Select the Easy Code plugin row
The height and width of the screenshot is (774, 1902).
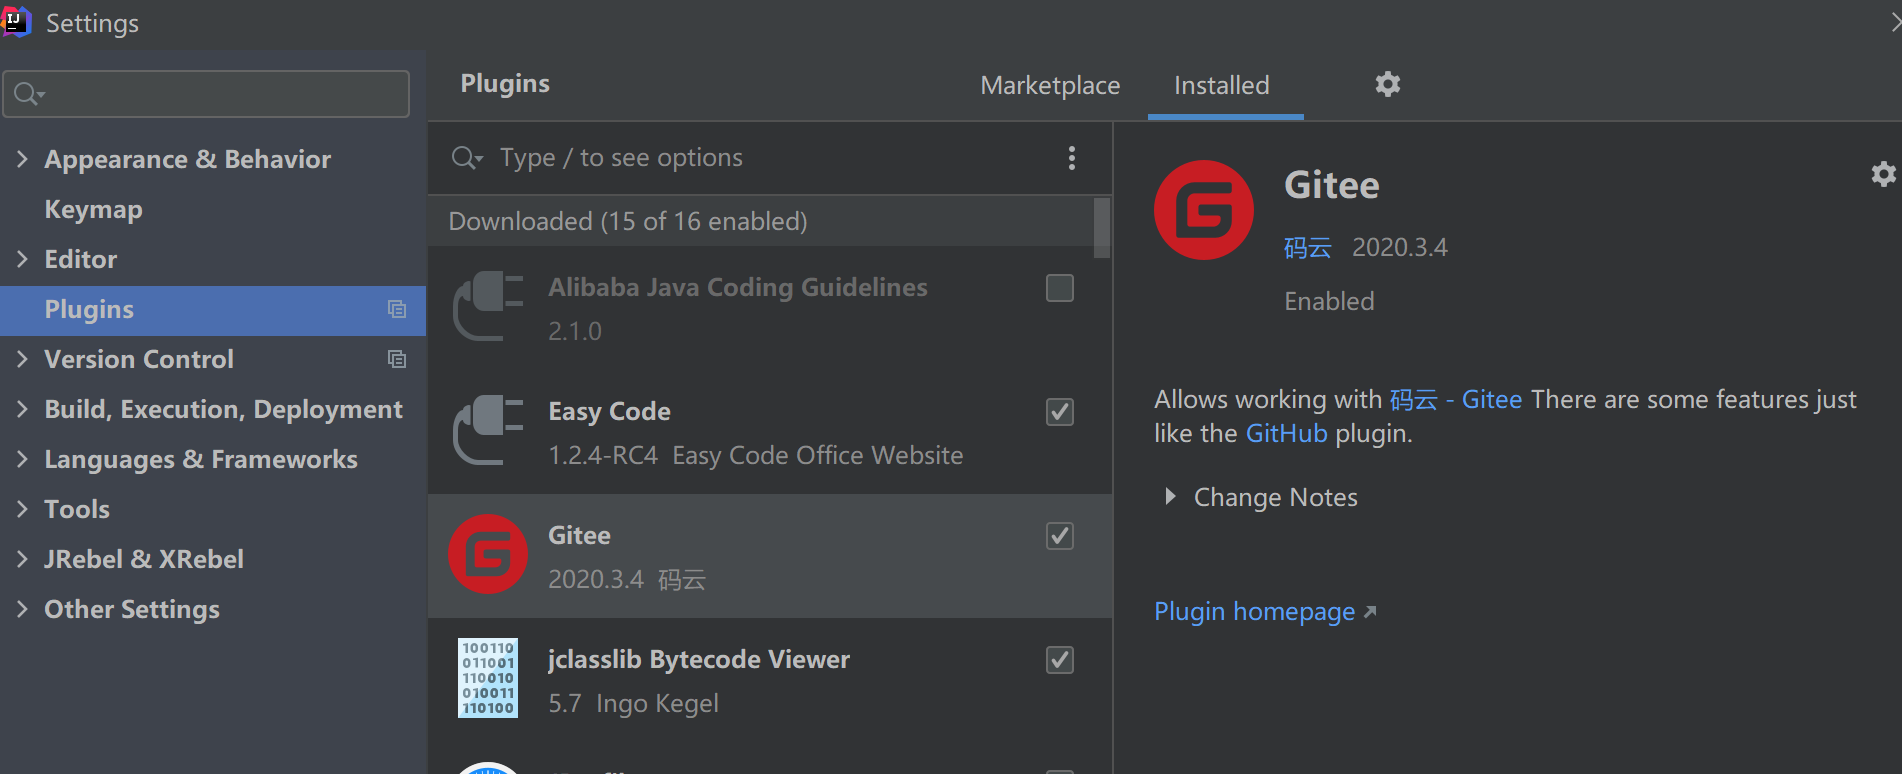click(770, 432)
